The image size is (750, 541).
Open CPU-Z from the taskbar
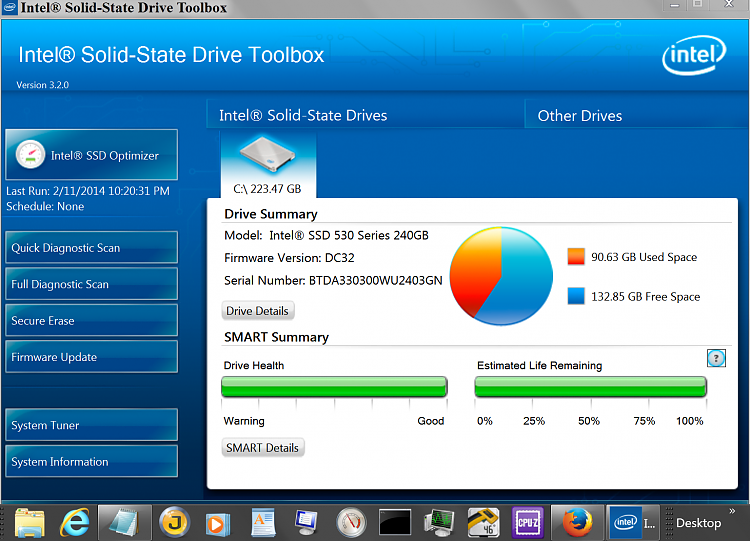coord(528,522)
